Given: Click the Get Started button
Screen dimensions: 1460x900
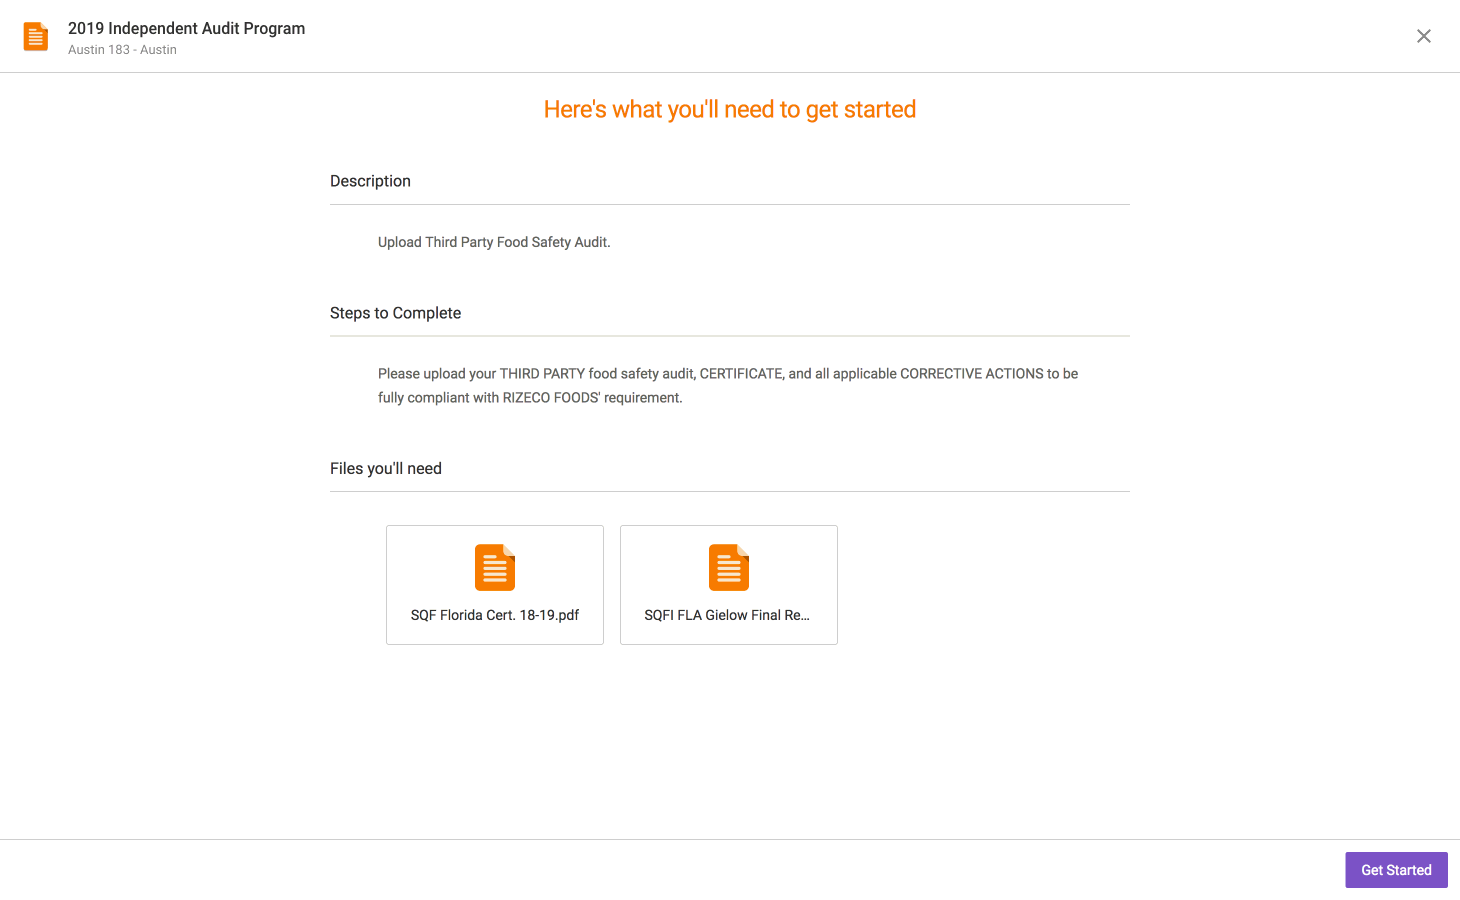Looking at the screenshot, I should pos(1396,870).
